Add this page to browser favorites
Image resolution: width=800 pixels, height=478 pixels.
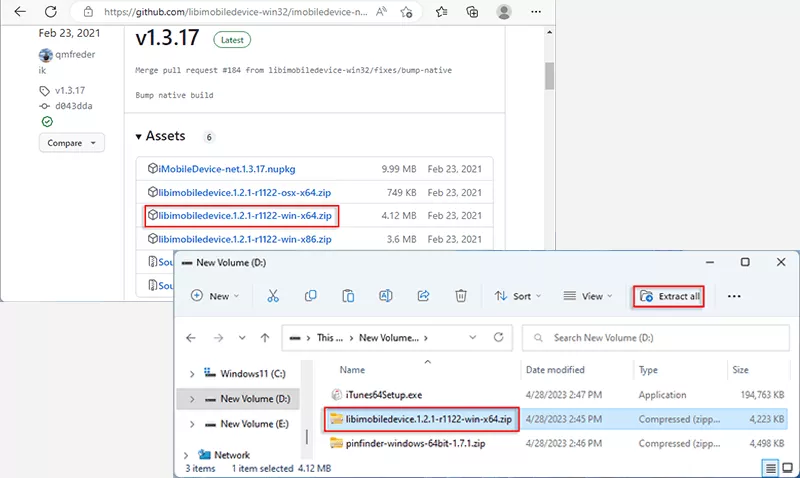[x=405, y=12]
